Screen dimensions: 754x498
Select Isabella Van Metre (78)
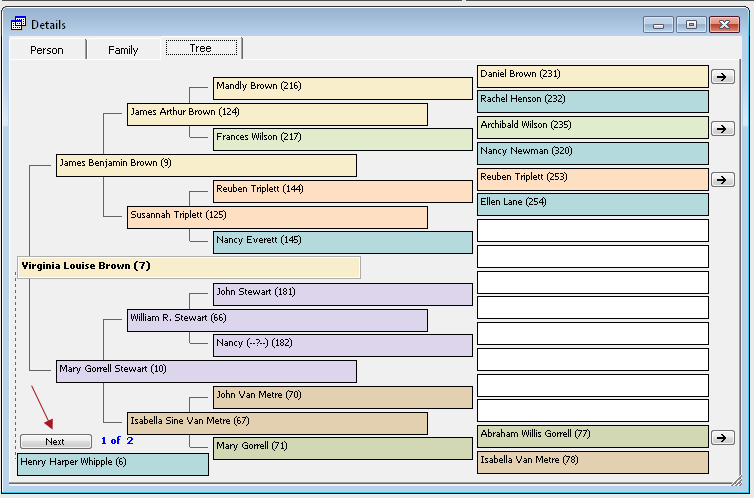point(592,462)
